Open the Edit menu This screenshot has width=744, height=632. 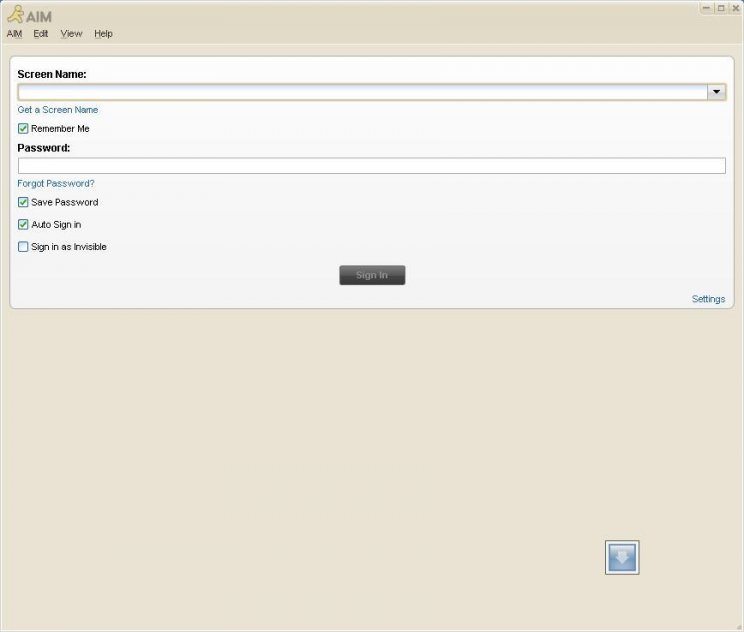coord(41,34)
